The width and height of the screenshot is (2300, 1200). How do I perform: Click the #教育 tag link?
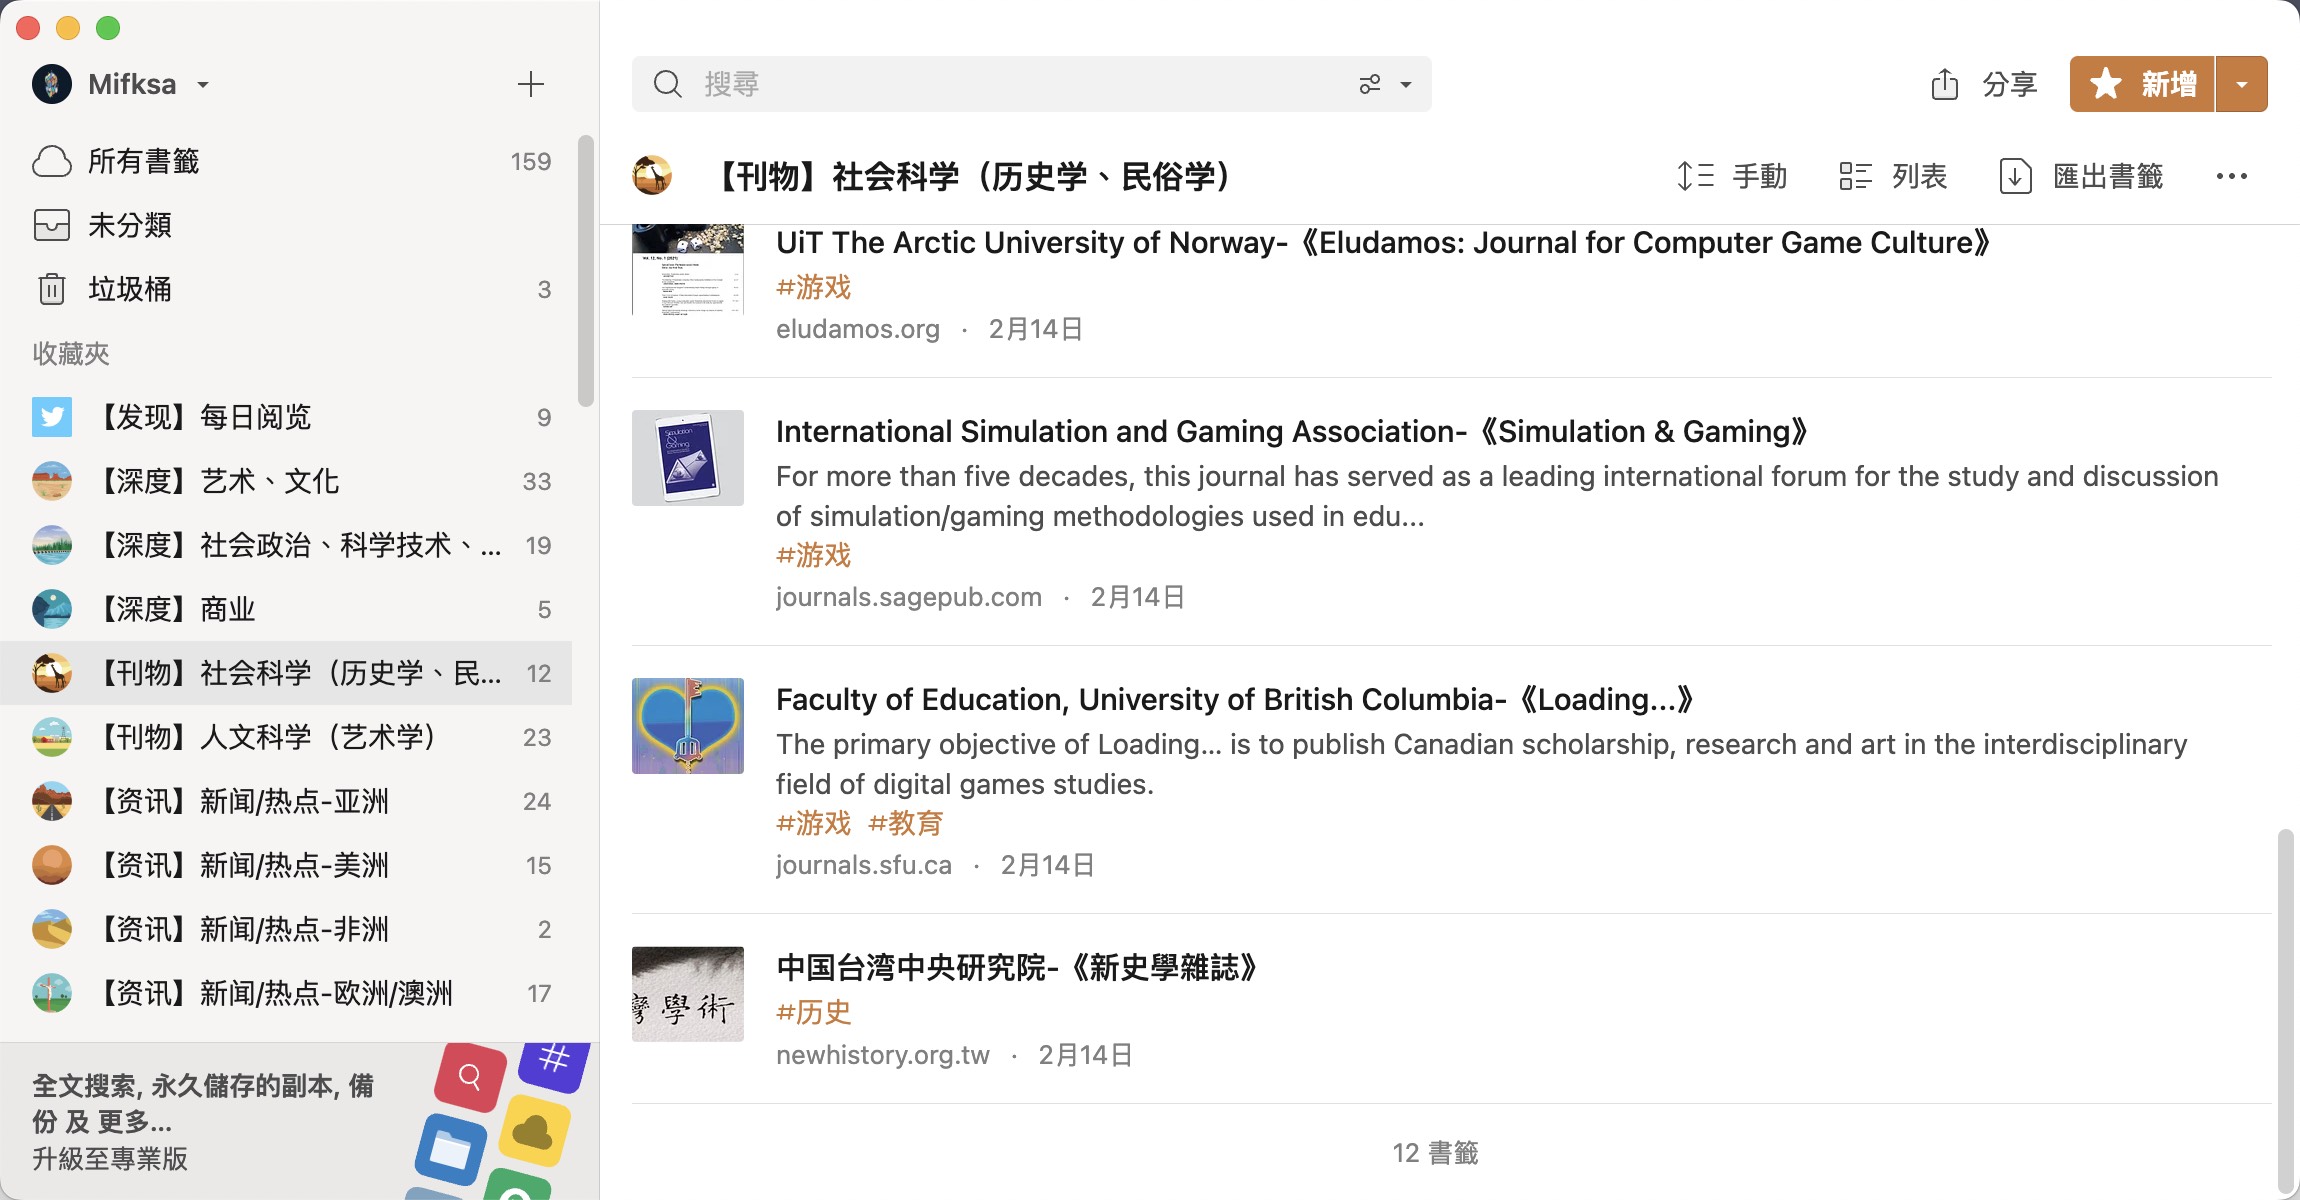point(905,824)
